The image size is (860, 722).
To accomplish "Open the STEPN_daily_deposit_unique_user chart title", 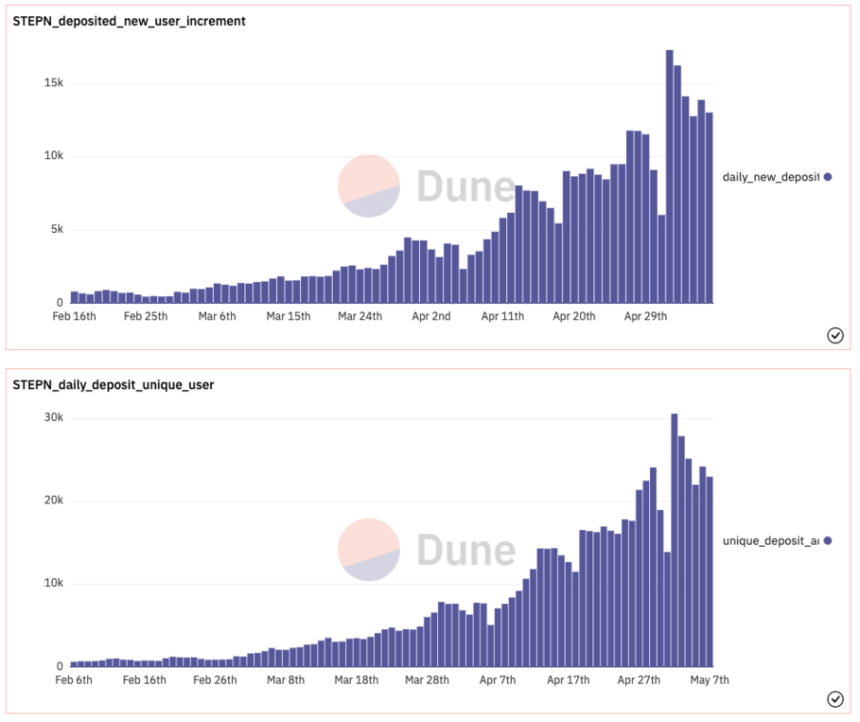I will [x=114, y=385].
